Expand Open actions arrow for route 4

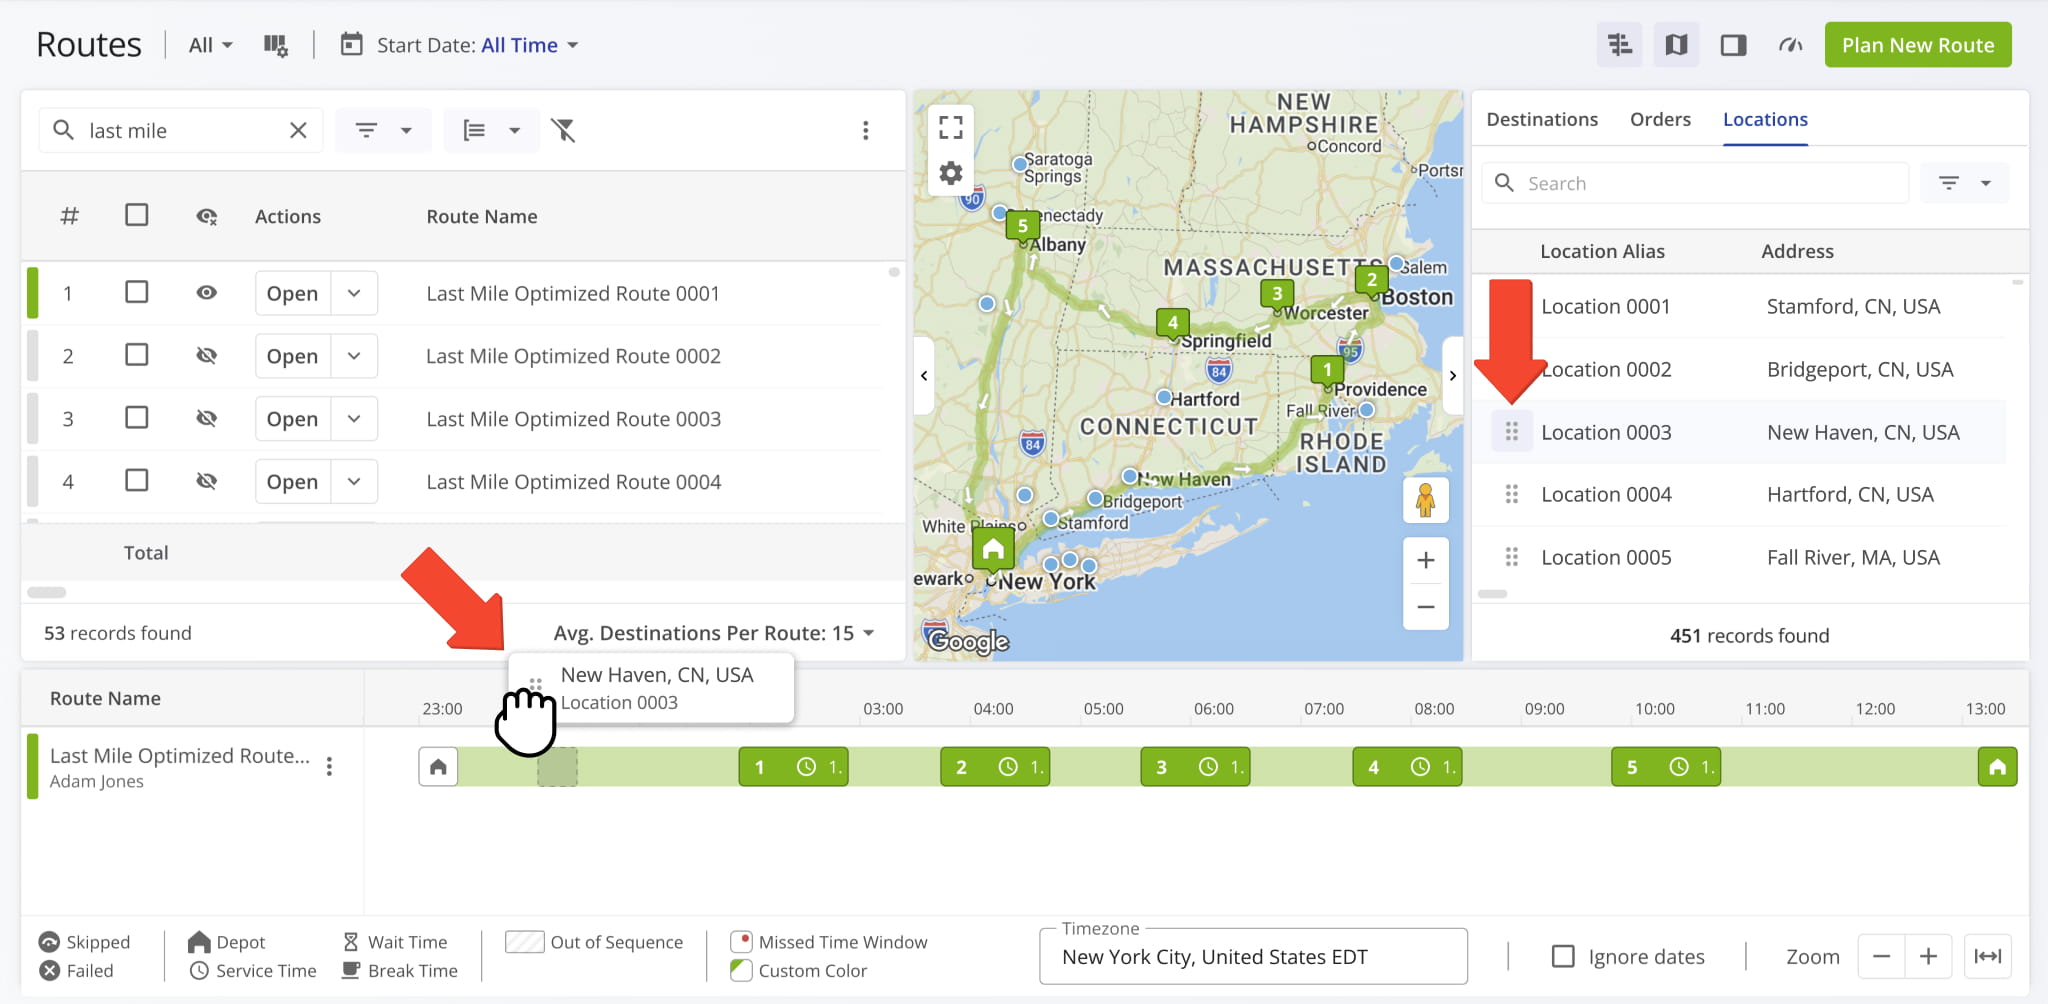coord(354,482)
